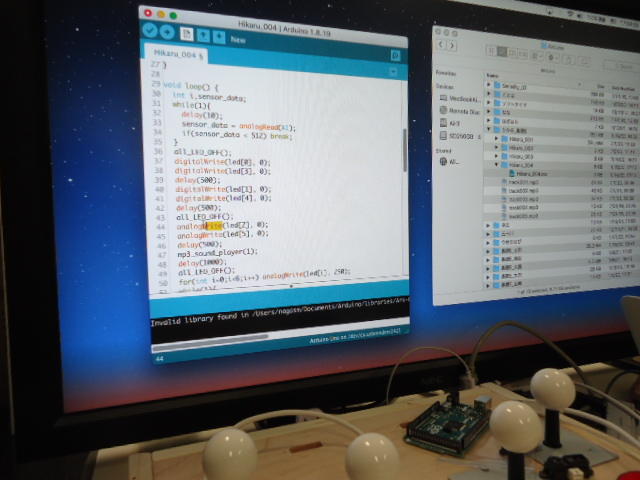Click the "void loop() {" line in the editor

191,86
